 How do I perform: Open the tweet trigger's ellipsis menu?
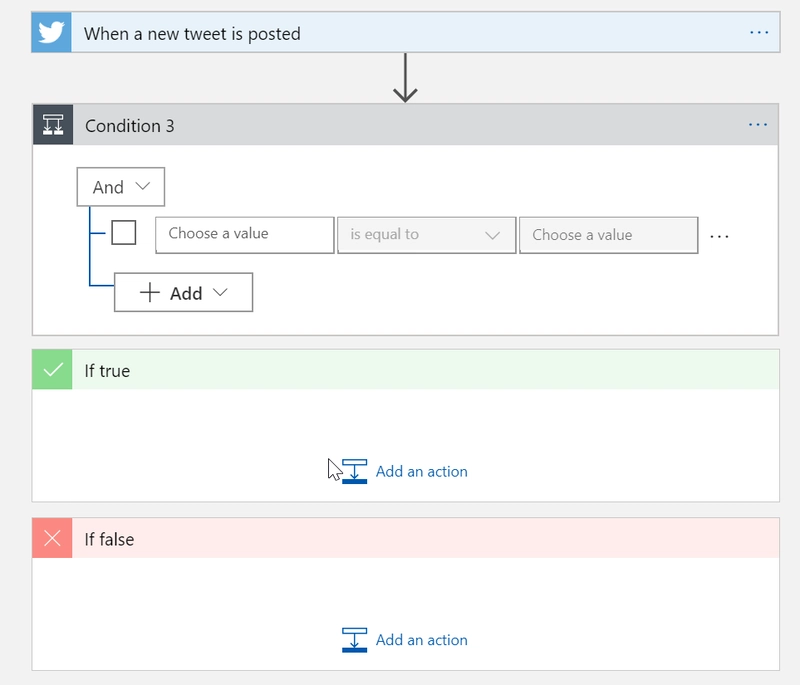759,33
